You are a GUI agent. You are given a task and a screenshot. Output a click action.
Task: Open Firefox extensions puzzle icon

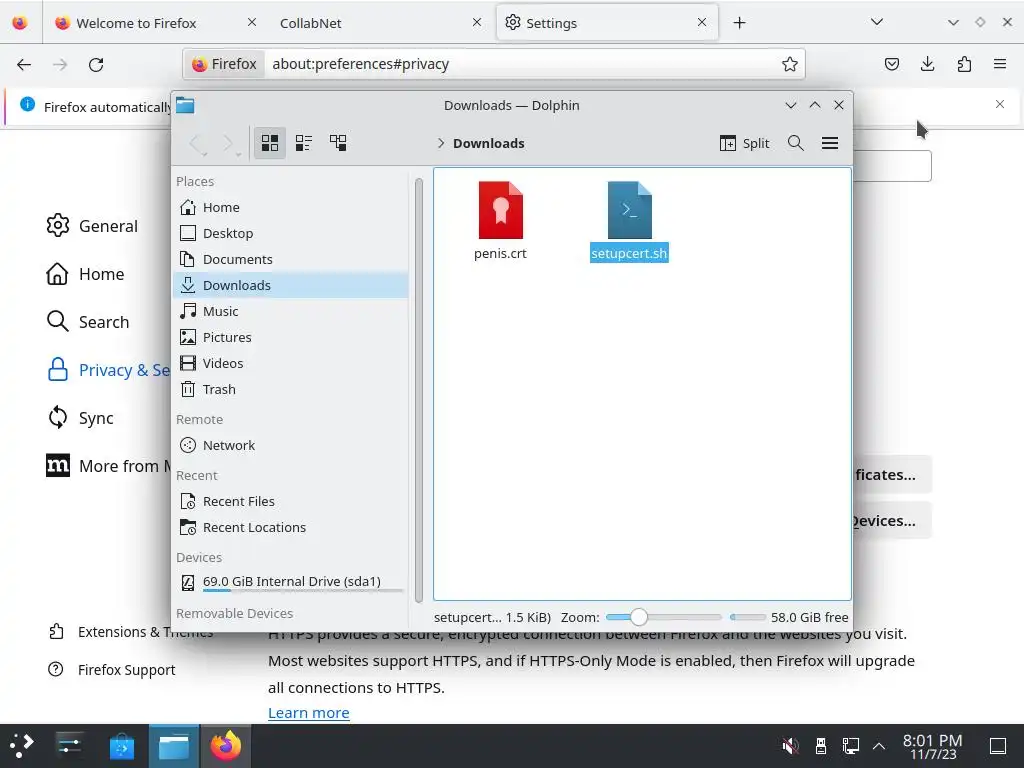[964, 64]
